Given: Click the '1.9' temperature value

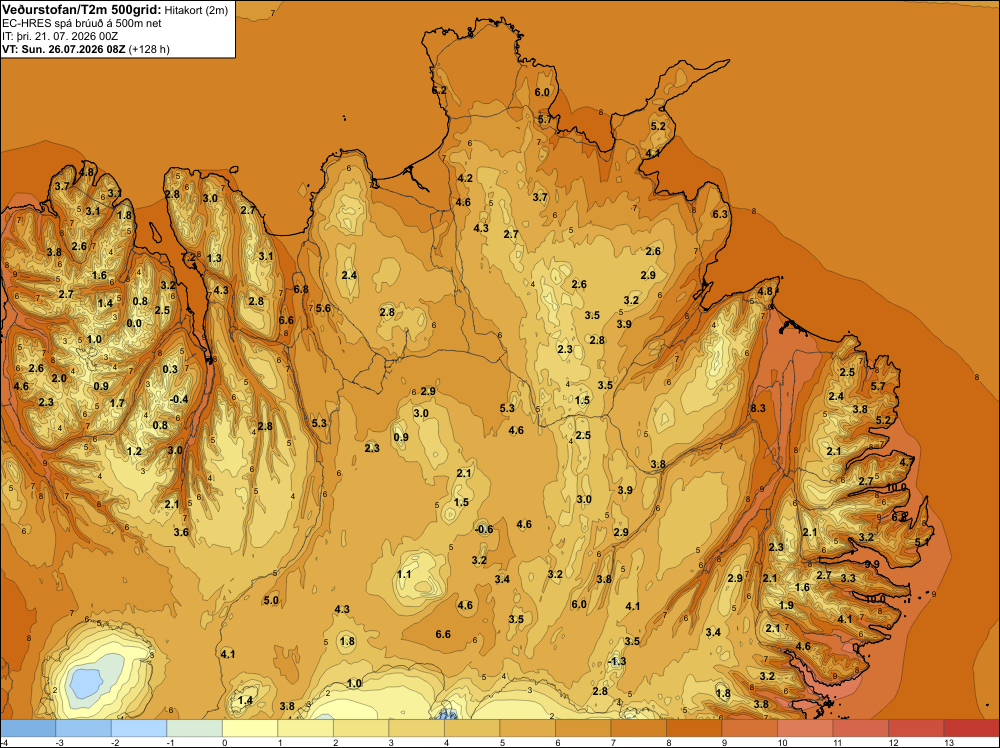Looking at the screenshot, I should (x=786, y=605).
